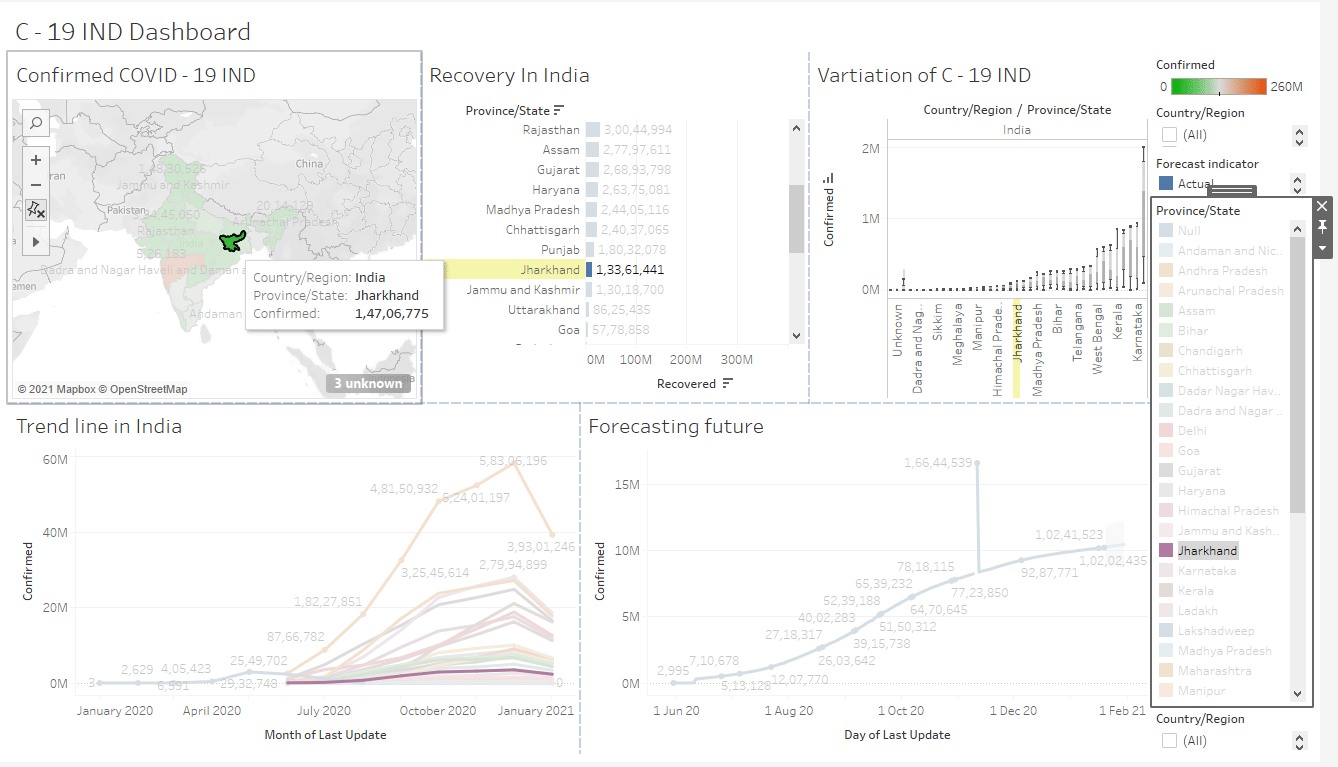The width and height of the screenshot is (1338, 767).
Task: Click the 3 unknown map indicator
Action: click(368, 383)
